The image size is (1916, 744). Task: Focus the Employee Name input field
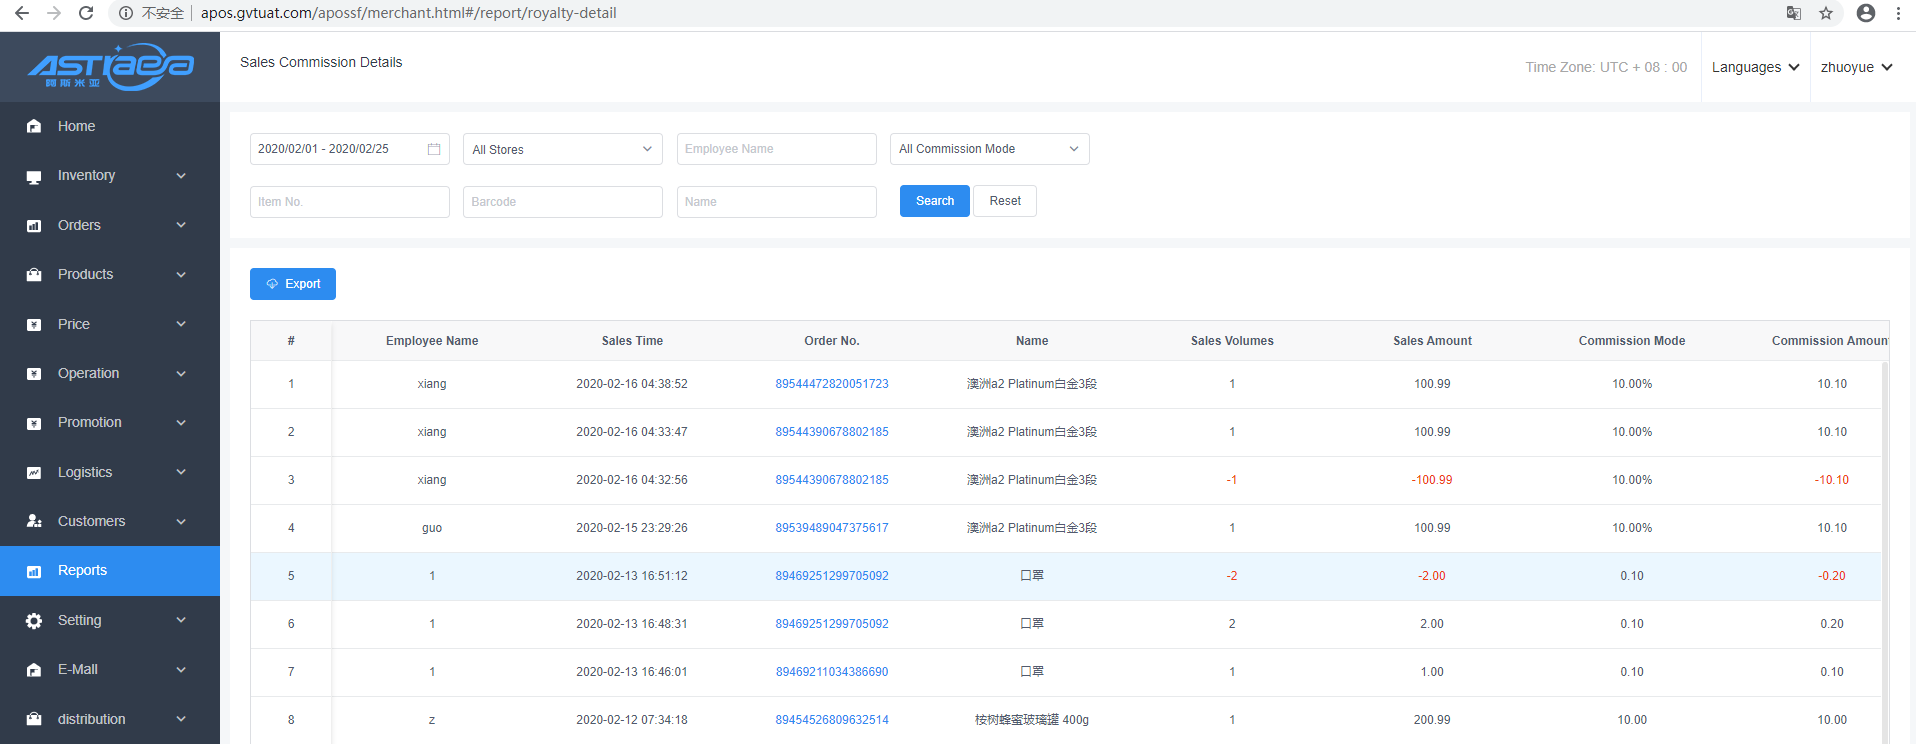776,149
